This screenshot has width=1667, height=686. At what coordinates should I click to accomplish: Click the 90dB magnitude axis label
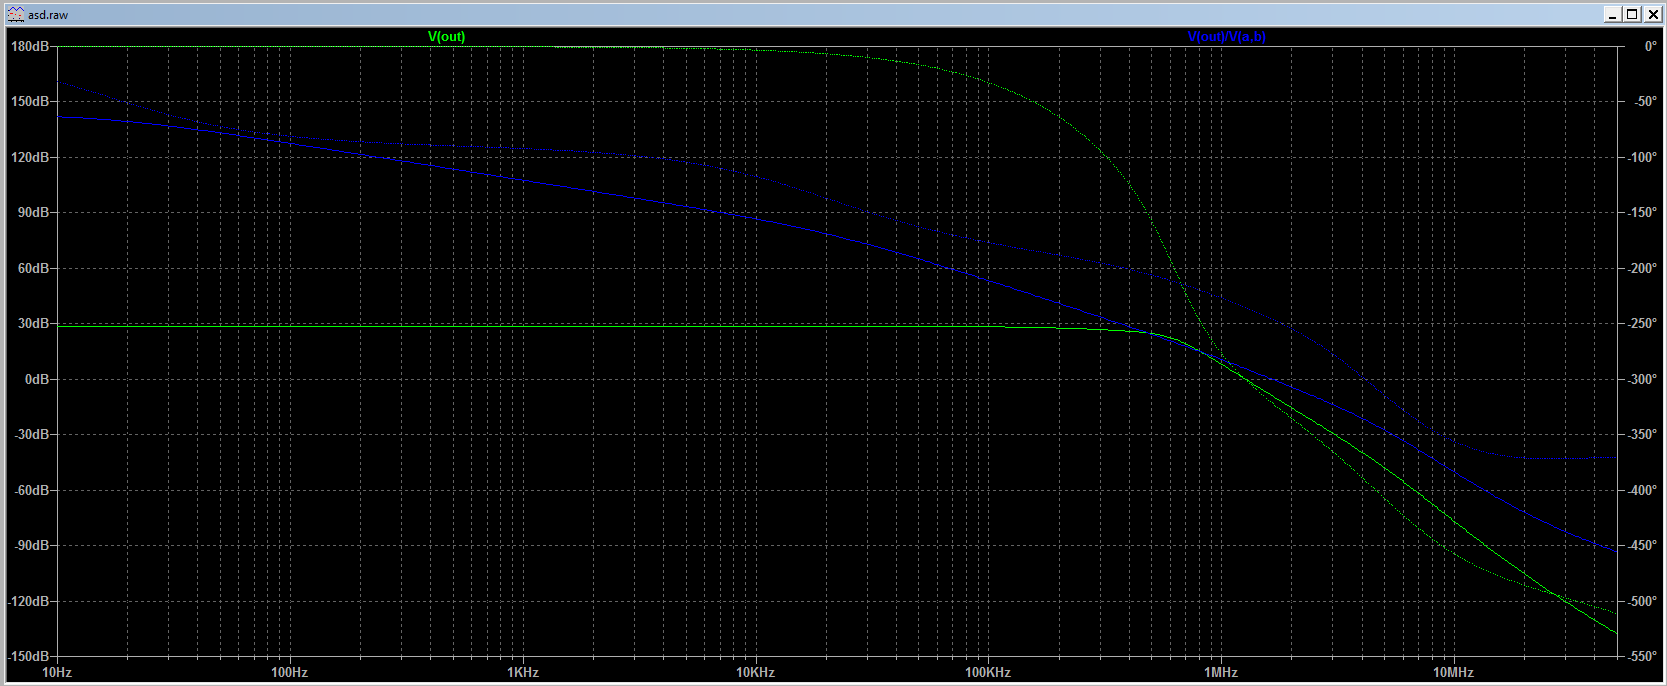[x=33, y=213]
